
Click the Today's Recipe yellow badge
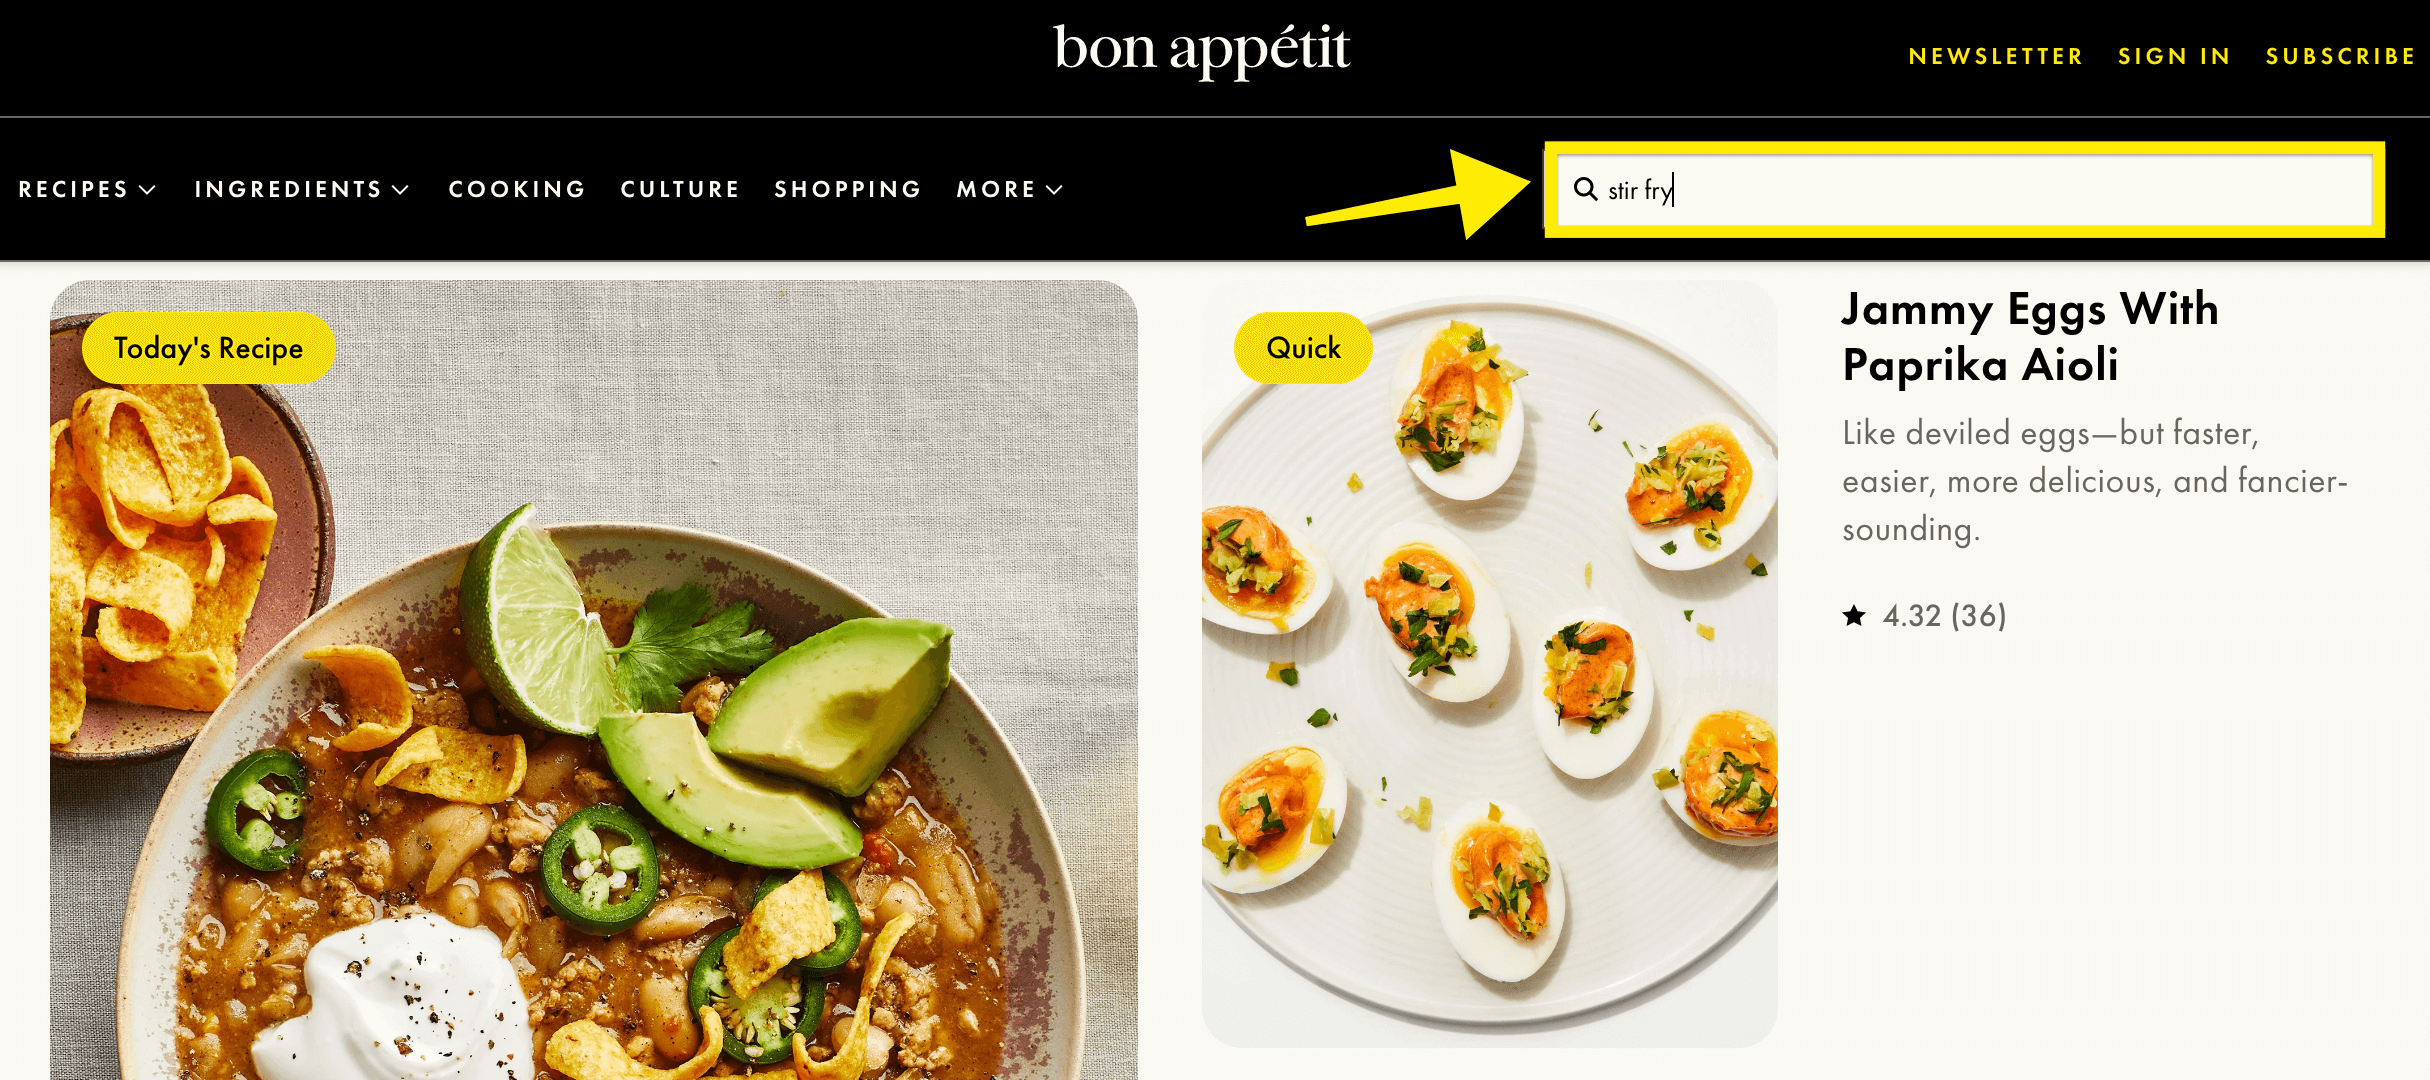(208, 348)
